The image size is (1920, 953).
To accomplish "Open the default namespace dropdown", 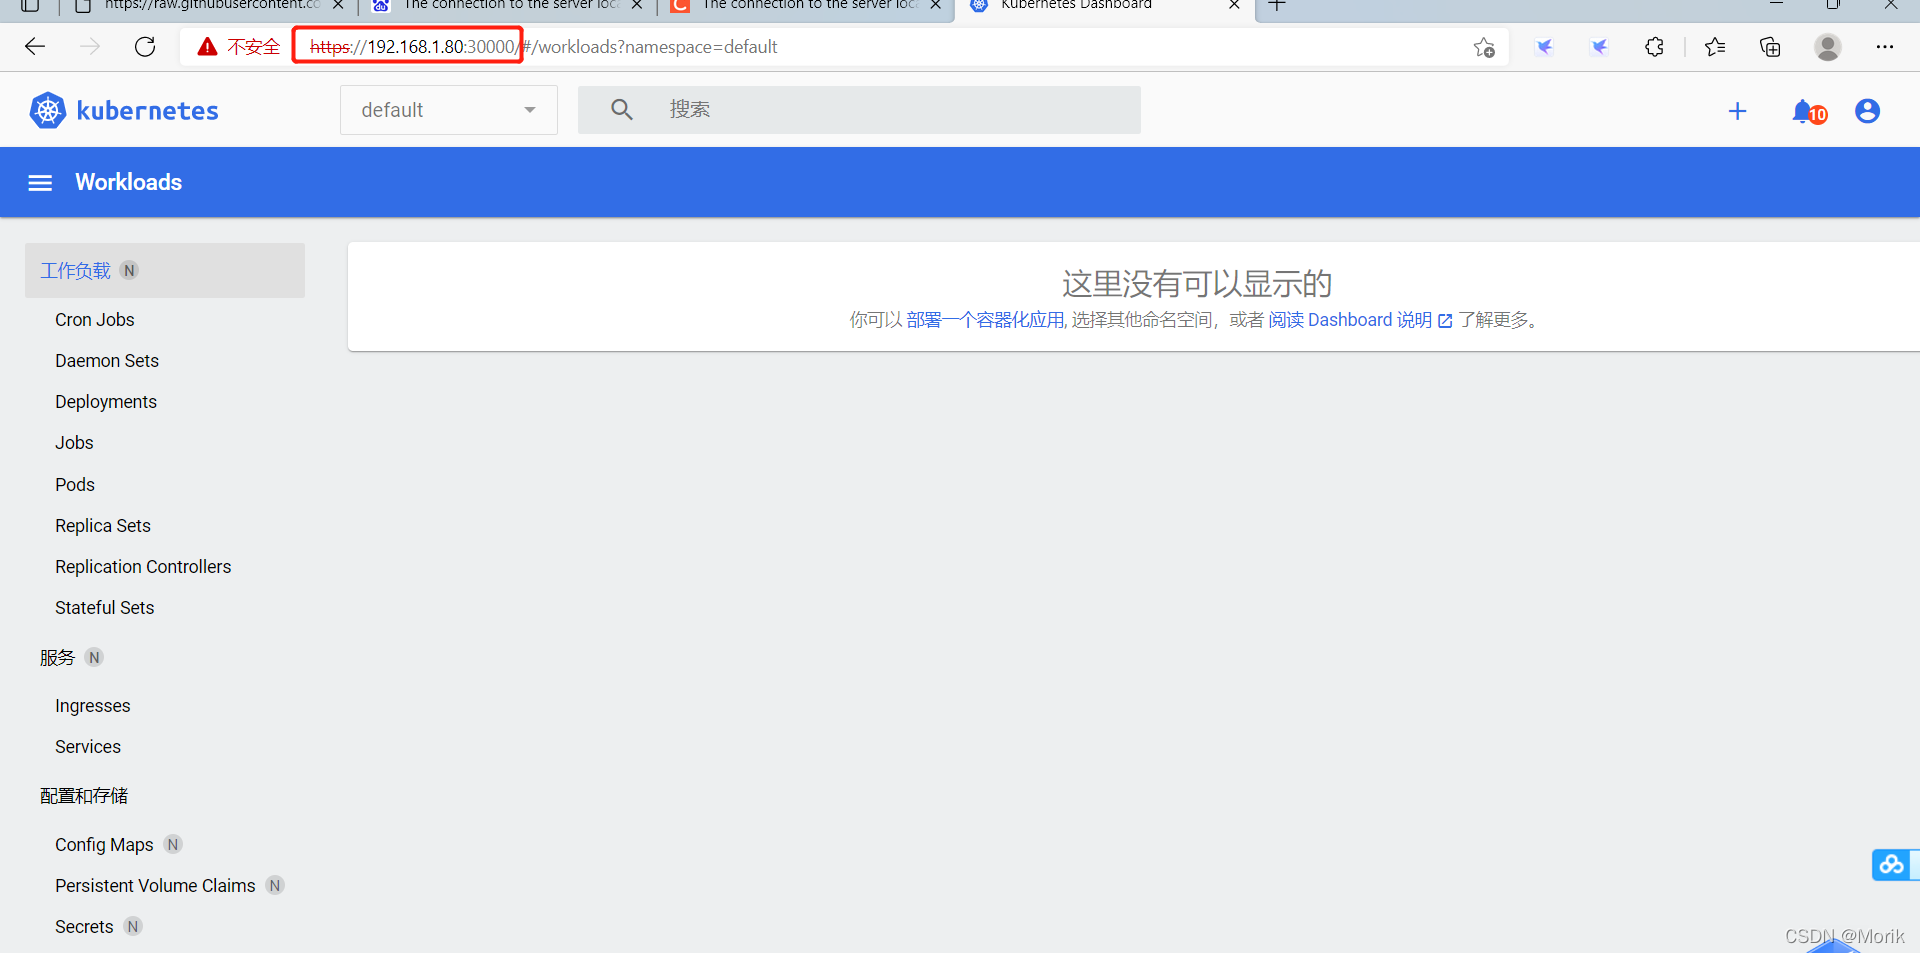I will click(x=449, y=110).
